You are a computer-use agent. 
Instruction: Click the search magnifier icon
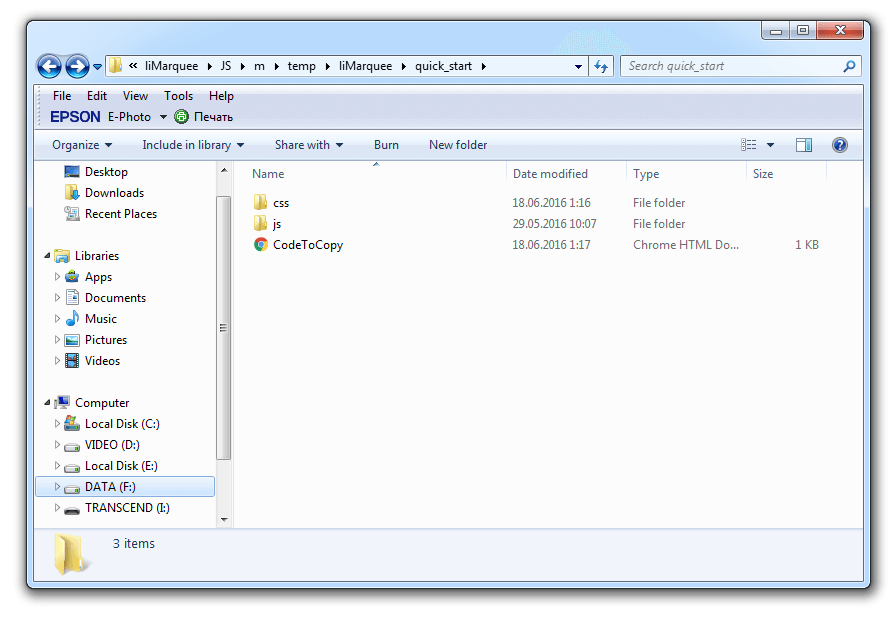coord(849,66)
